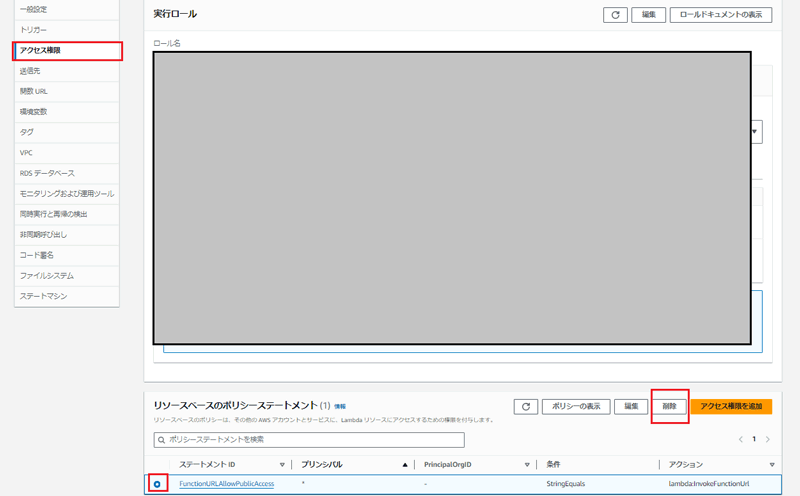Open ファイルシステム in the side menu
This screenshot has width=800, height=496.
point(67,276)
